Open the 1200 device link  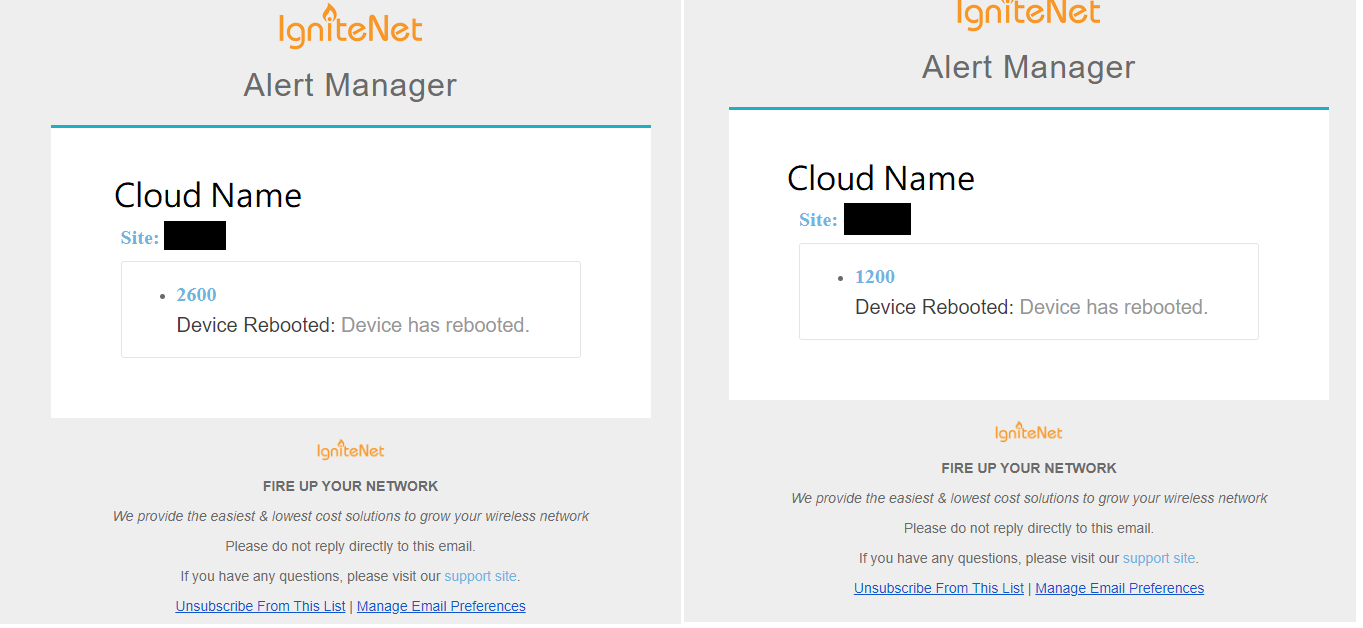click(875, 276)
